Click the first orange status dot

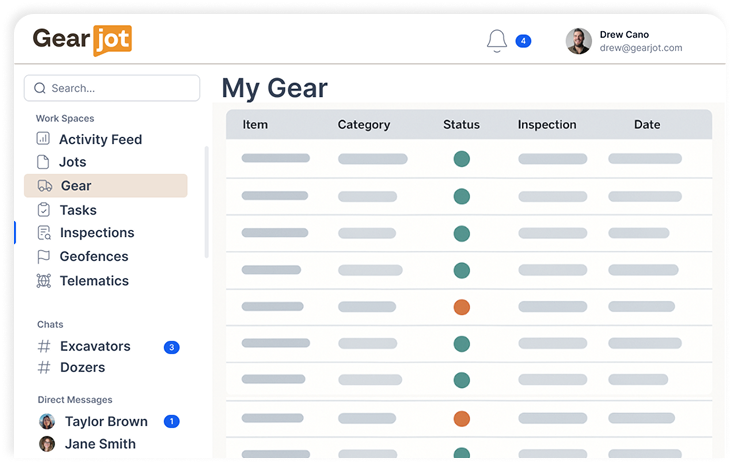pyautogui.click(x=461, y=307)
